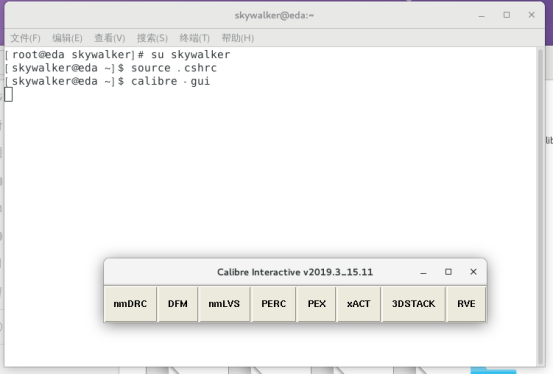Maximize the Calibre Interactive window
Image resolution: width=554 pixels, height=375 pixels.
tap(448, 272)
